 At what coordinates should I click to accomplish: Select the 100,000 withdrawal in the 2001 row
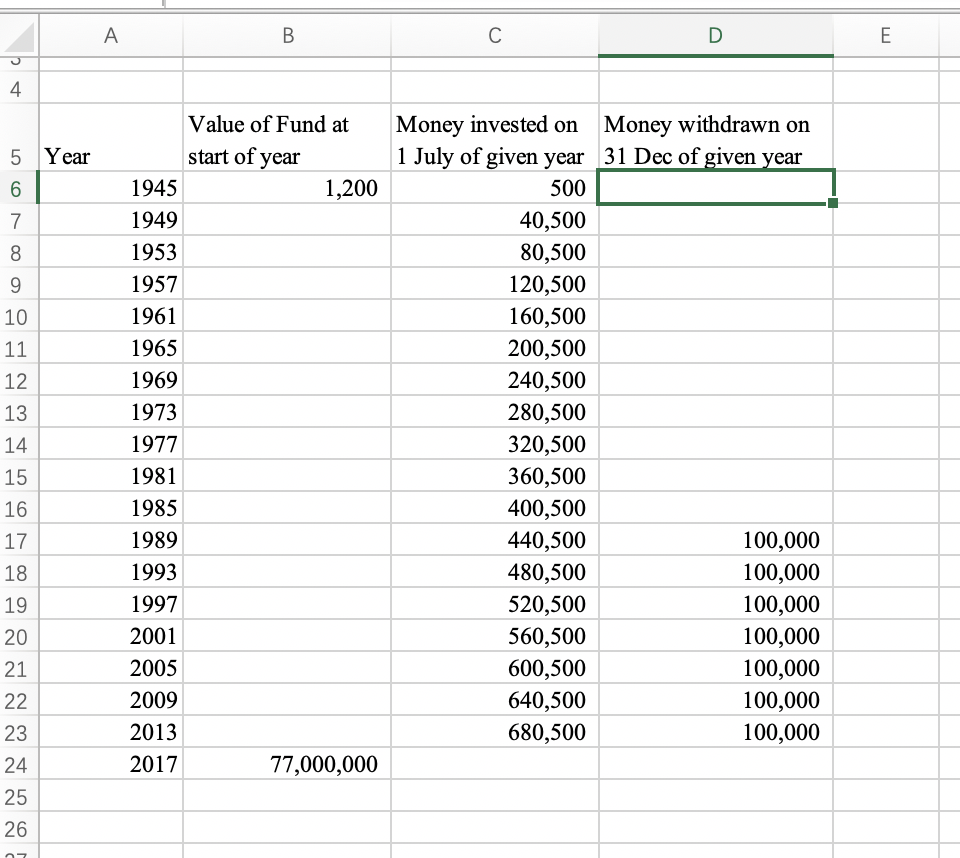pyautogui.click(x=716, y=636)
